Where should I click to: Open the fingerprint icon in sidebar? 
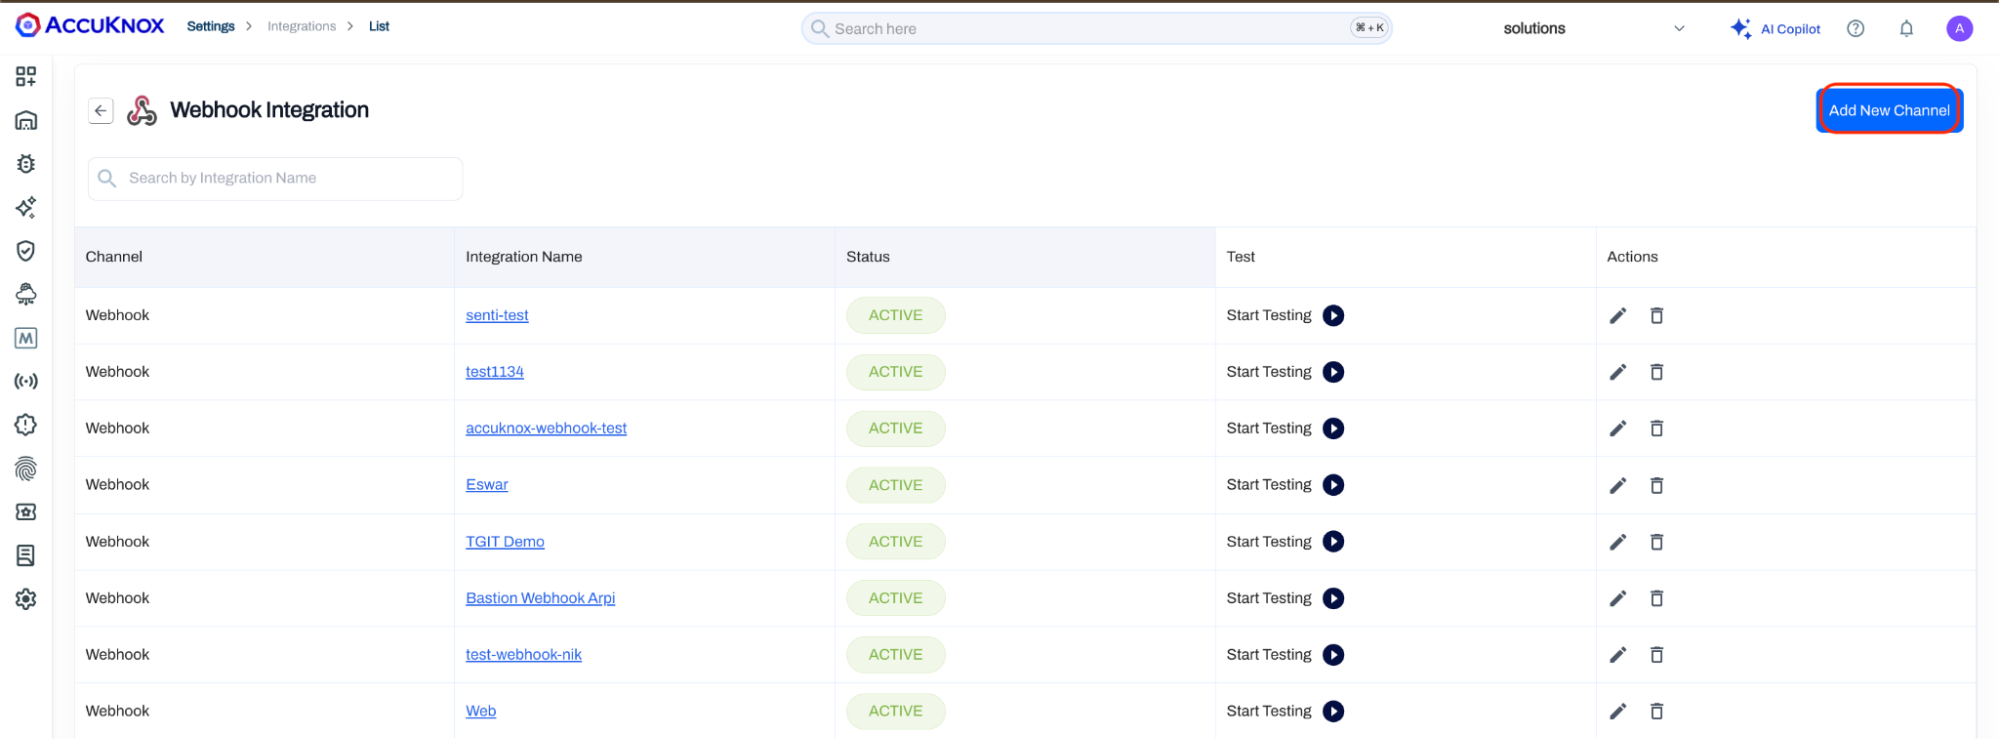(x=26, y=468)
